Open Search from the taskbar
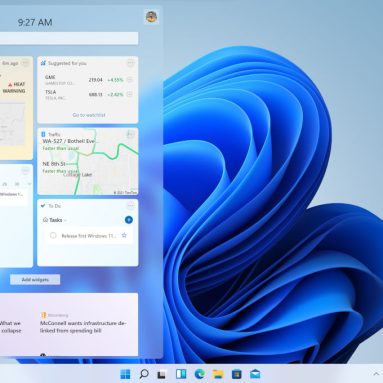The height and width of the screenshot is (383, 383). (144, 374)
